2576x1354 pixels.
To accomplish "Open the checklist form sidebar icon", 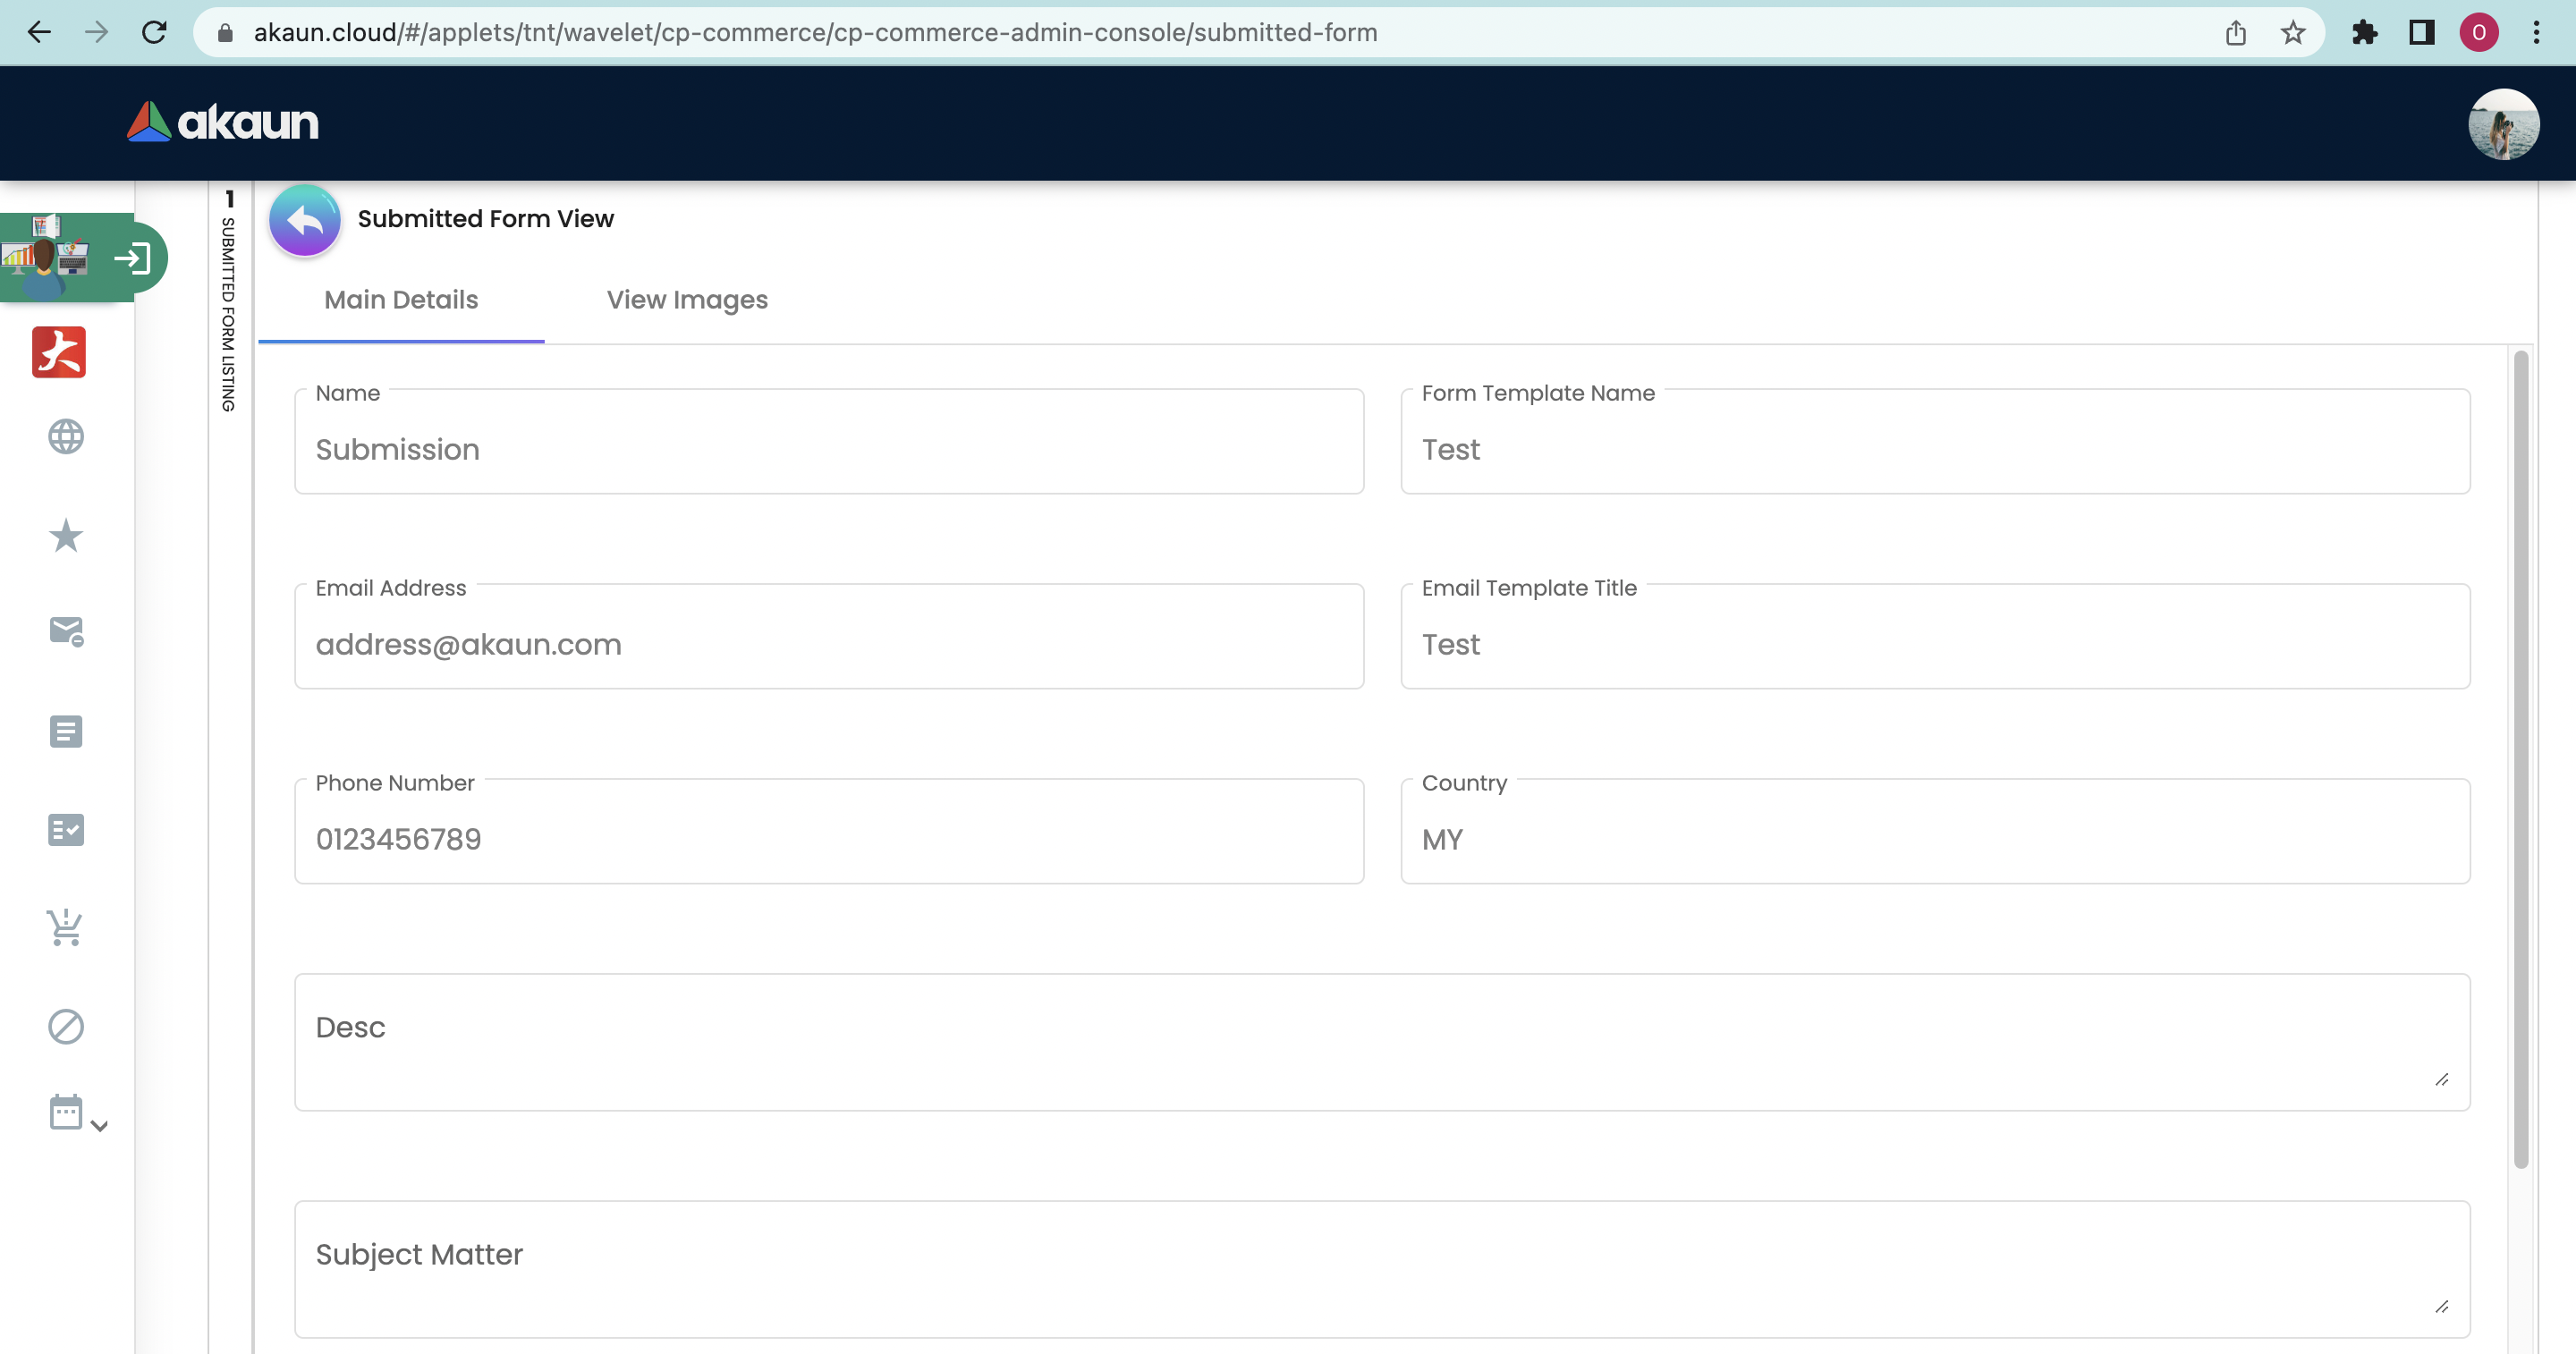I will point(66,830).
